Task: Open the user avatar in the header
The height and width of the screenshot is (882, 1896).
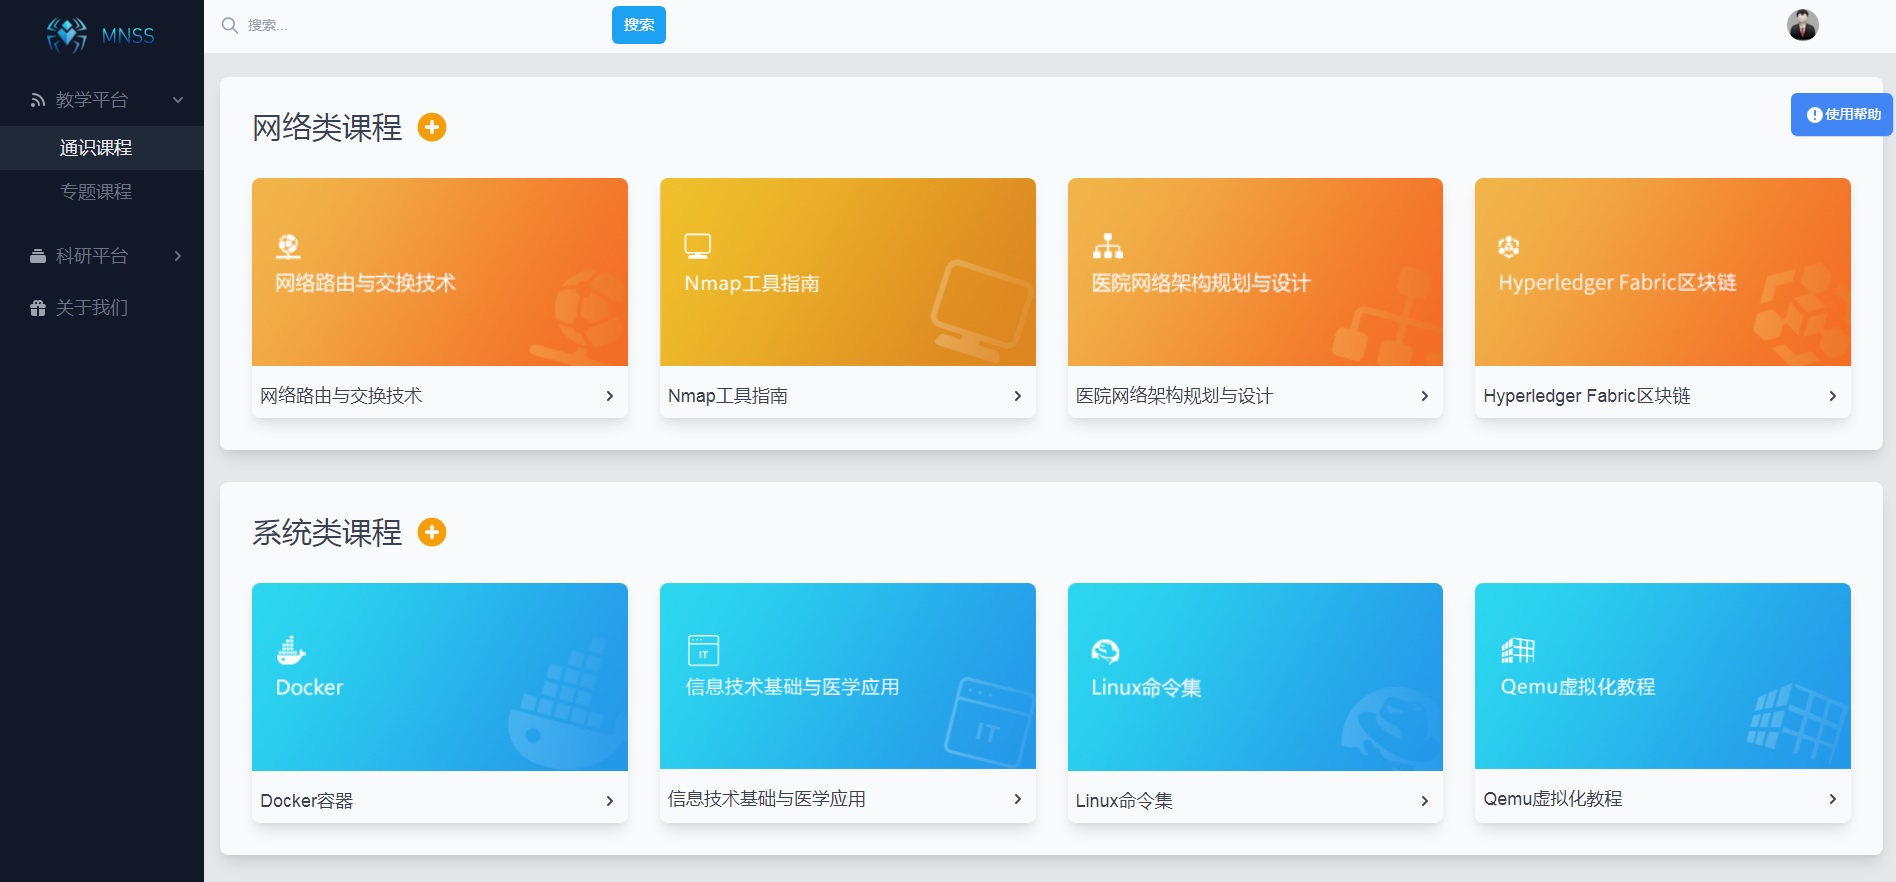Action: point(1802,25)
